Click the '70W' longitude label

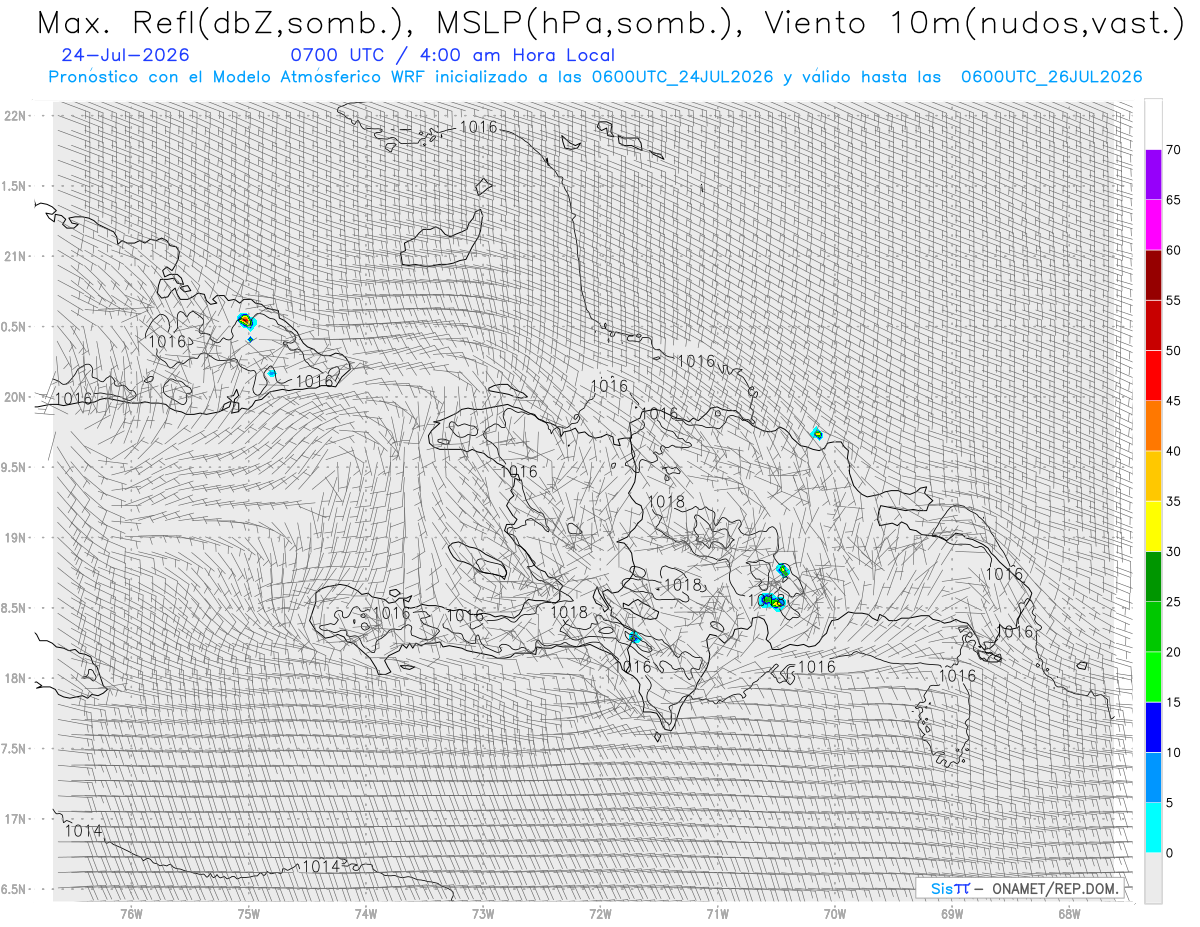[x=835, y=914]
